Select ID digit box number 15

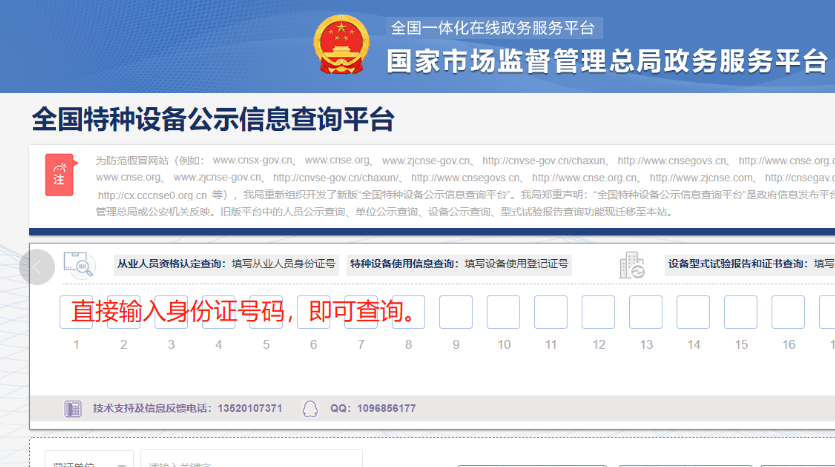pyautogui.click(x=741, y=312)
